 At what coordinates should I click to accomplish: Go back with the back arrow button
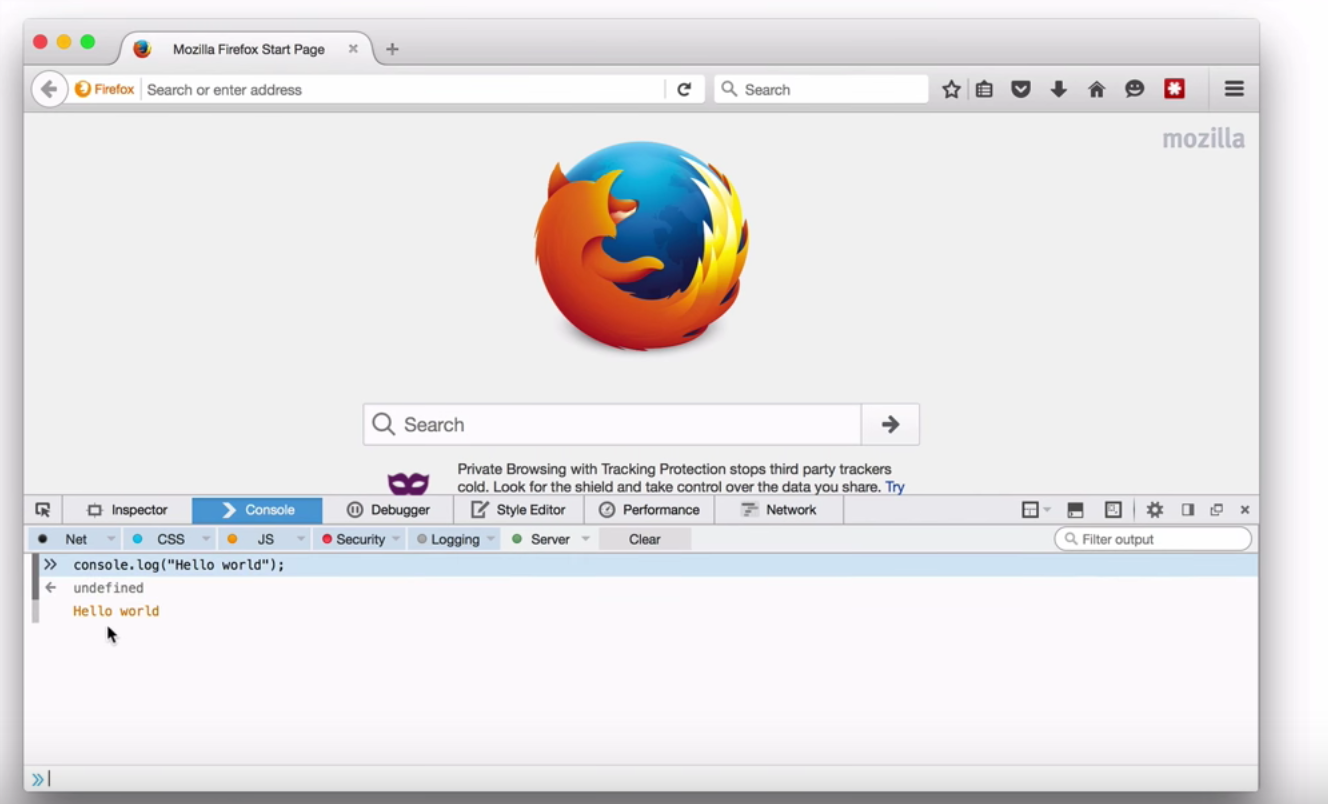(48, 89)
